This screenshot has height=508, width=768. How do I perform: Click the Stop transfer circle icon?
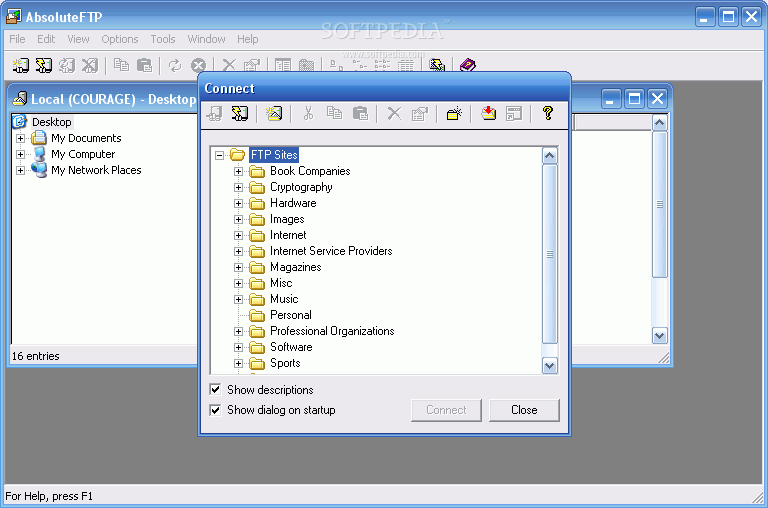tap(198, 65)
